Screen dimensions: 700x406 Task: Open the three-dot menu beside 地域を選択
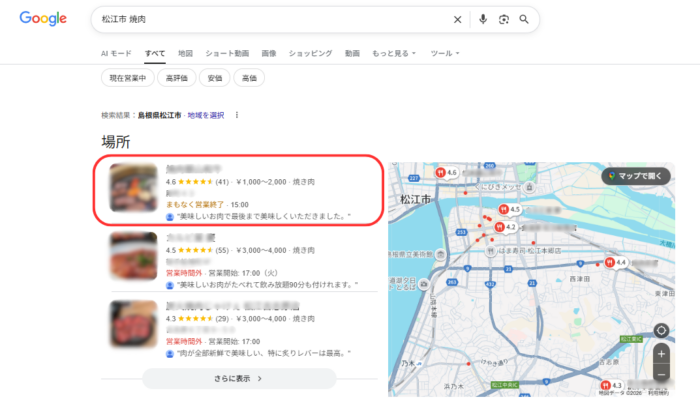tap(237, 115)
